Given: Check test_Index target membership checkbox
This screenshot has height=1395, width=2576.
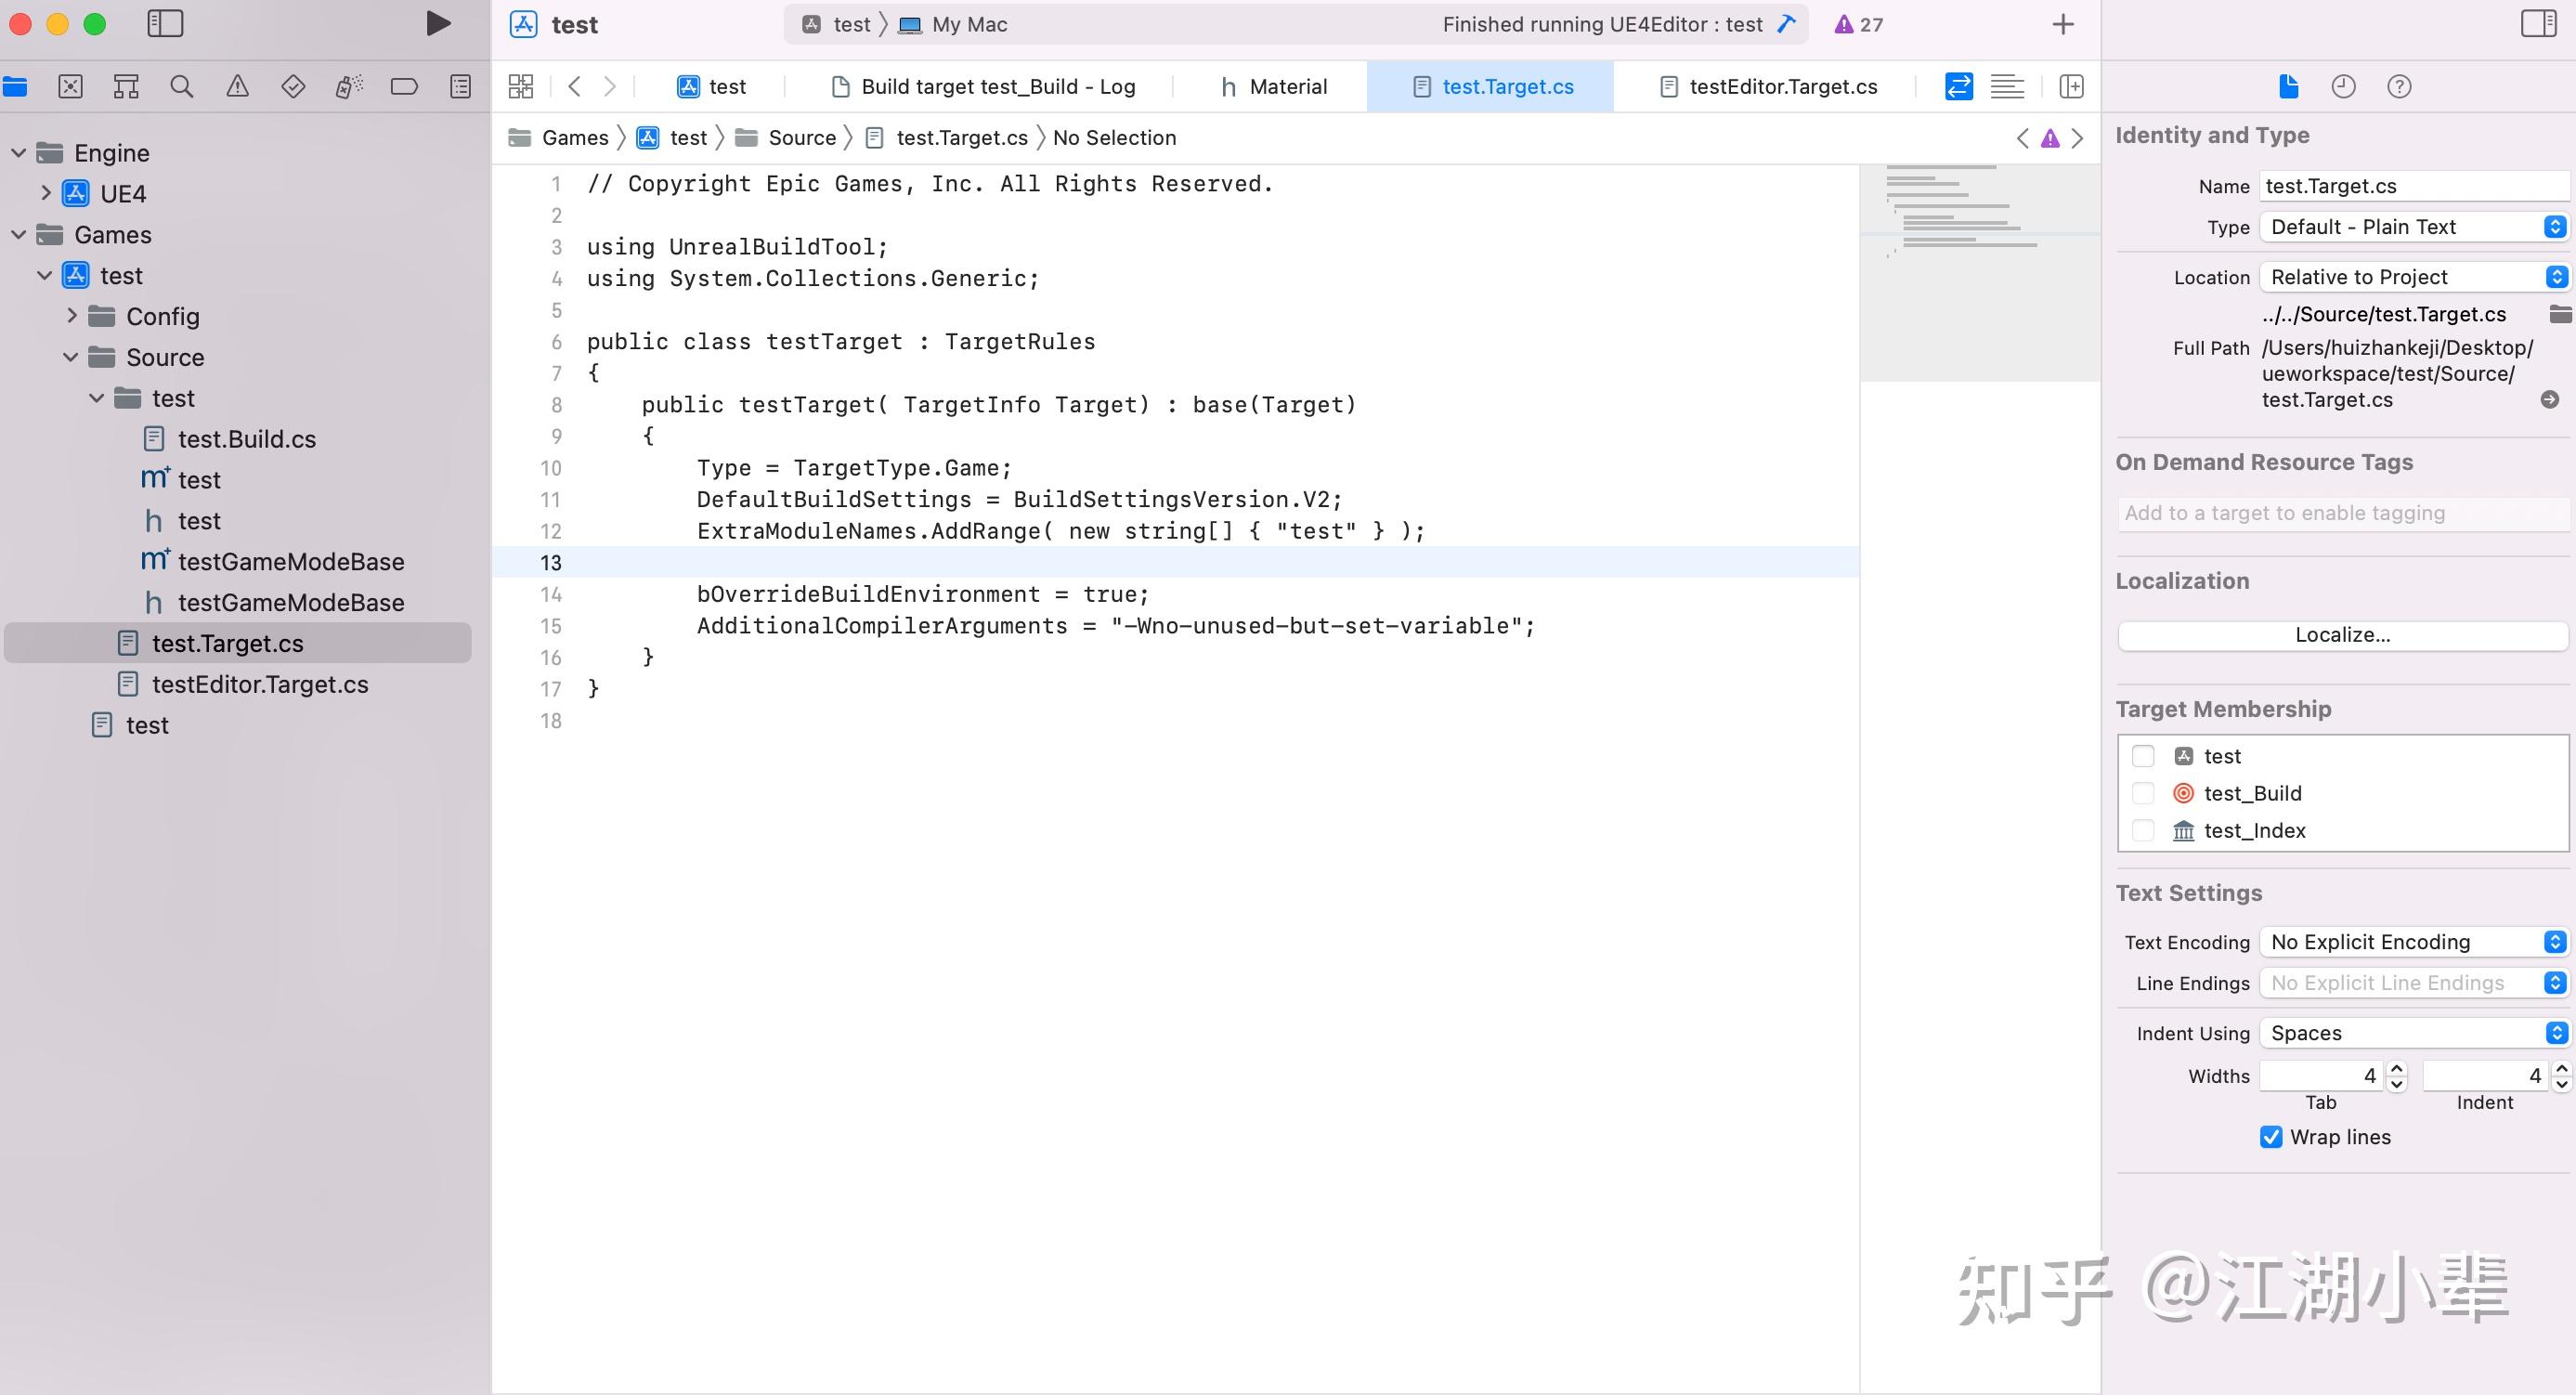Looking at the screenshot, I should point(2143,830).
